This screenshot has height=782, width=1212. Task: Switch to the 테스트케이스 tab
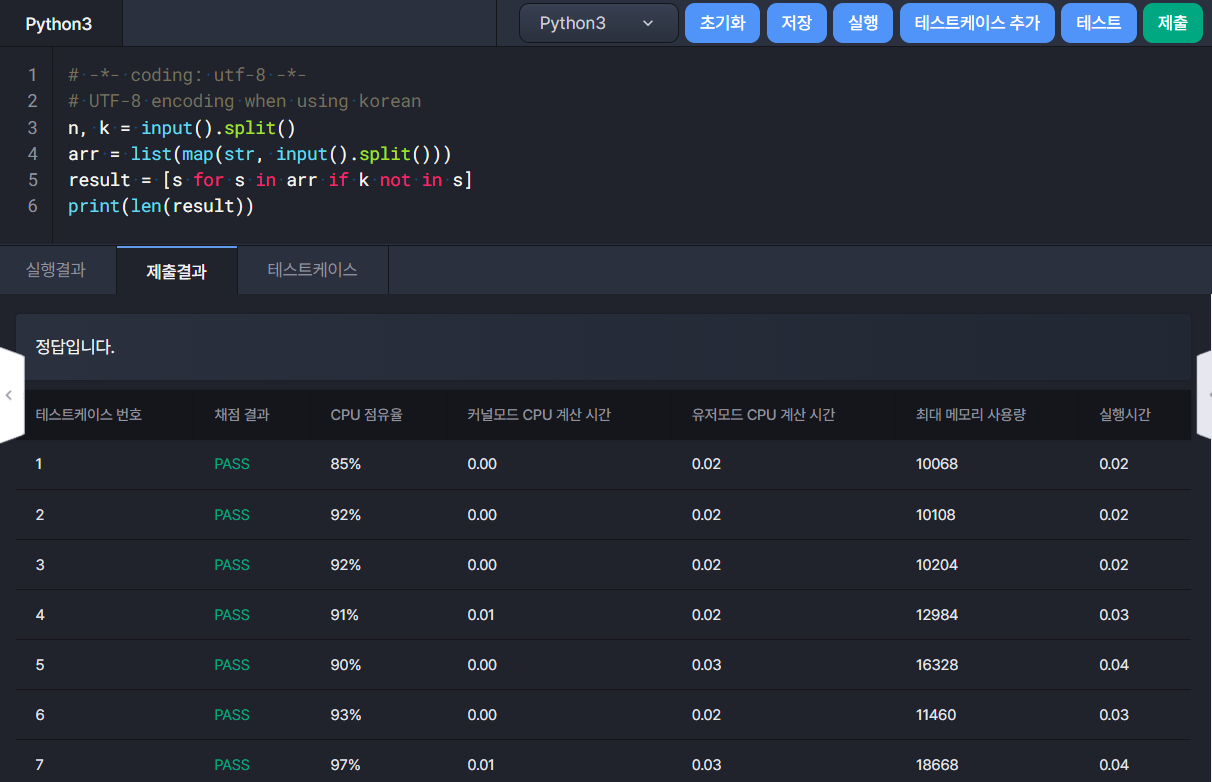(312, 270)
